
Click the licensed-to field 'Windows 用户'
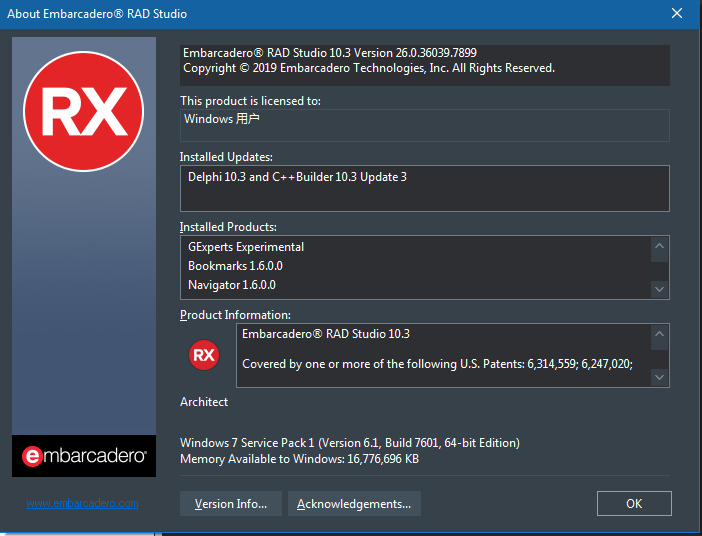(x=424, y=125)
